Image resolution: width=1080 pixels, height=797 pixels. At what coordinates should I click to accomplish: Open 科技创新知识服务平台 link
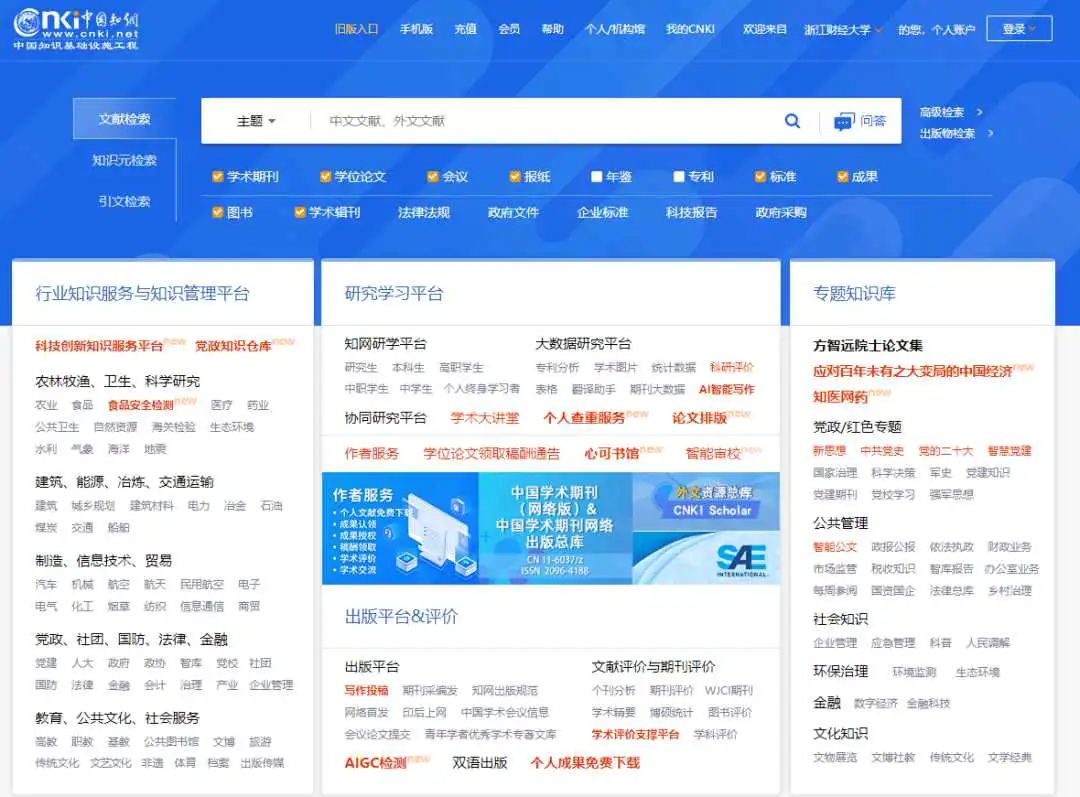[99, 346]
